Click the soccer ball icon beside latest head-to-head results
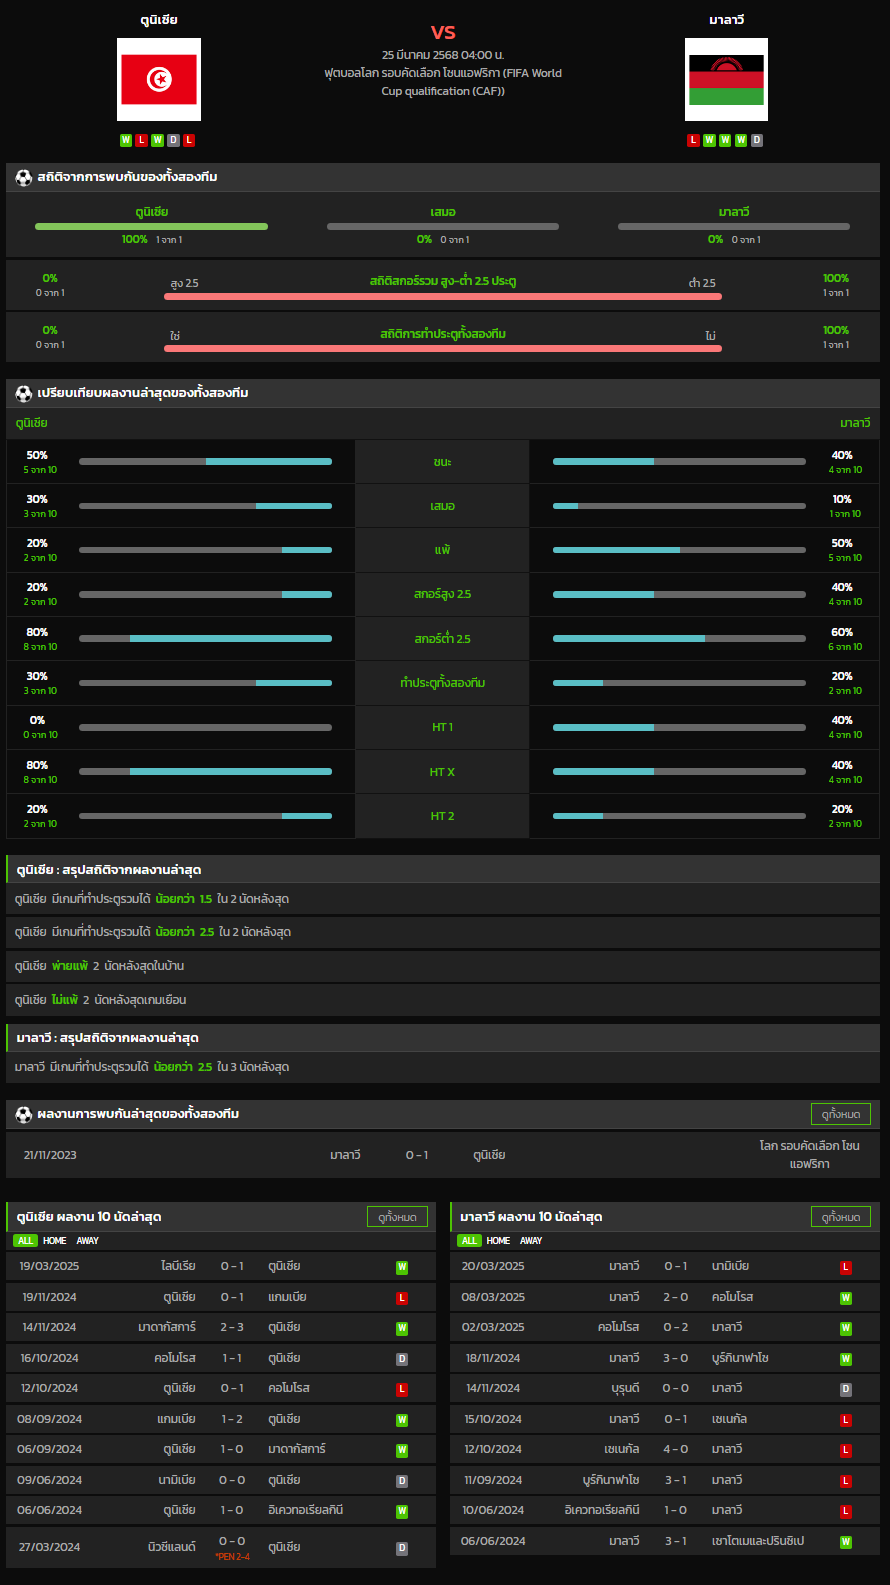 click(24, 1114)
